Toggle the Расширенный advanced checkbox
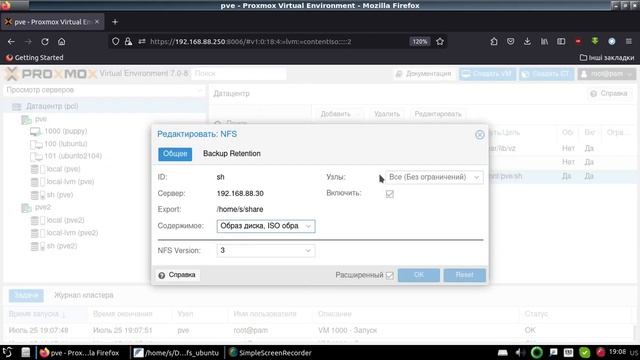Viewport: 640px width, 360px height. (x=390, y=275)
